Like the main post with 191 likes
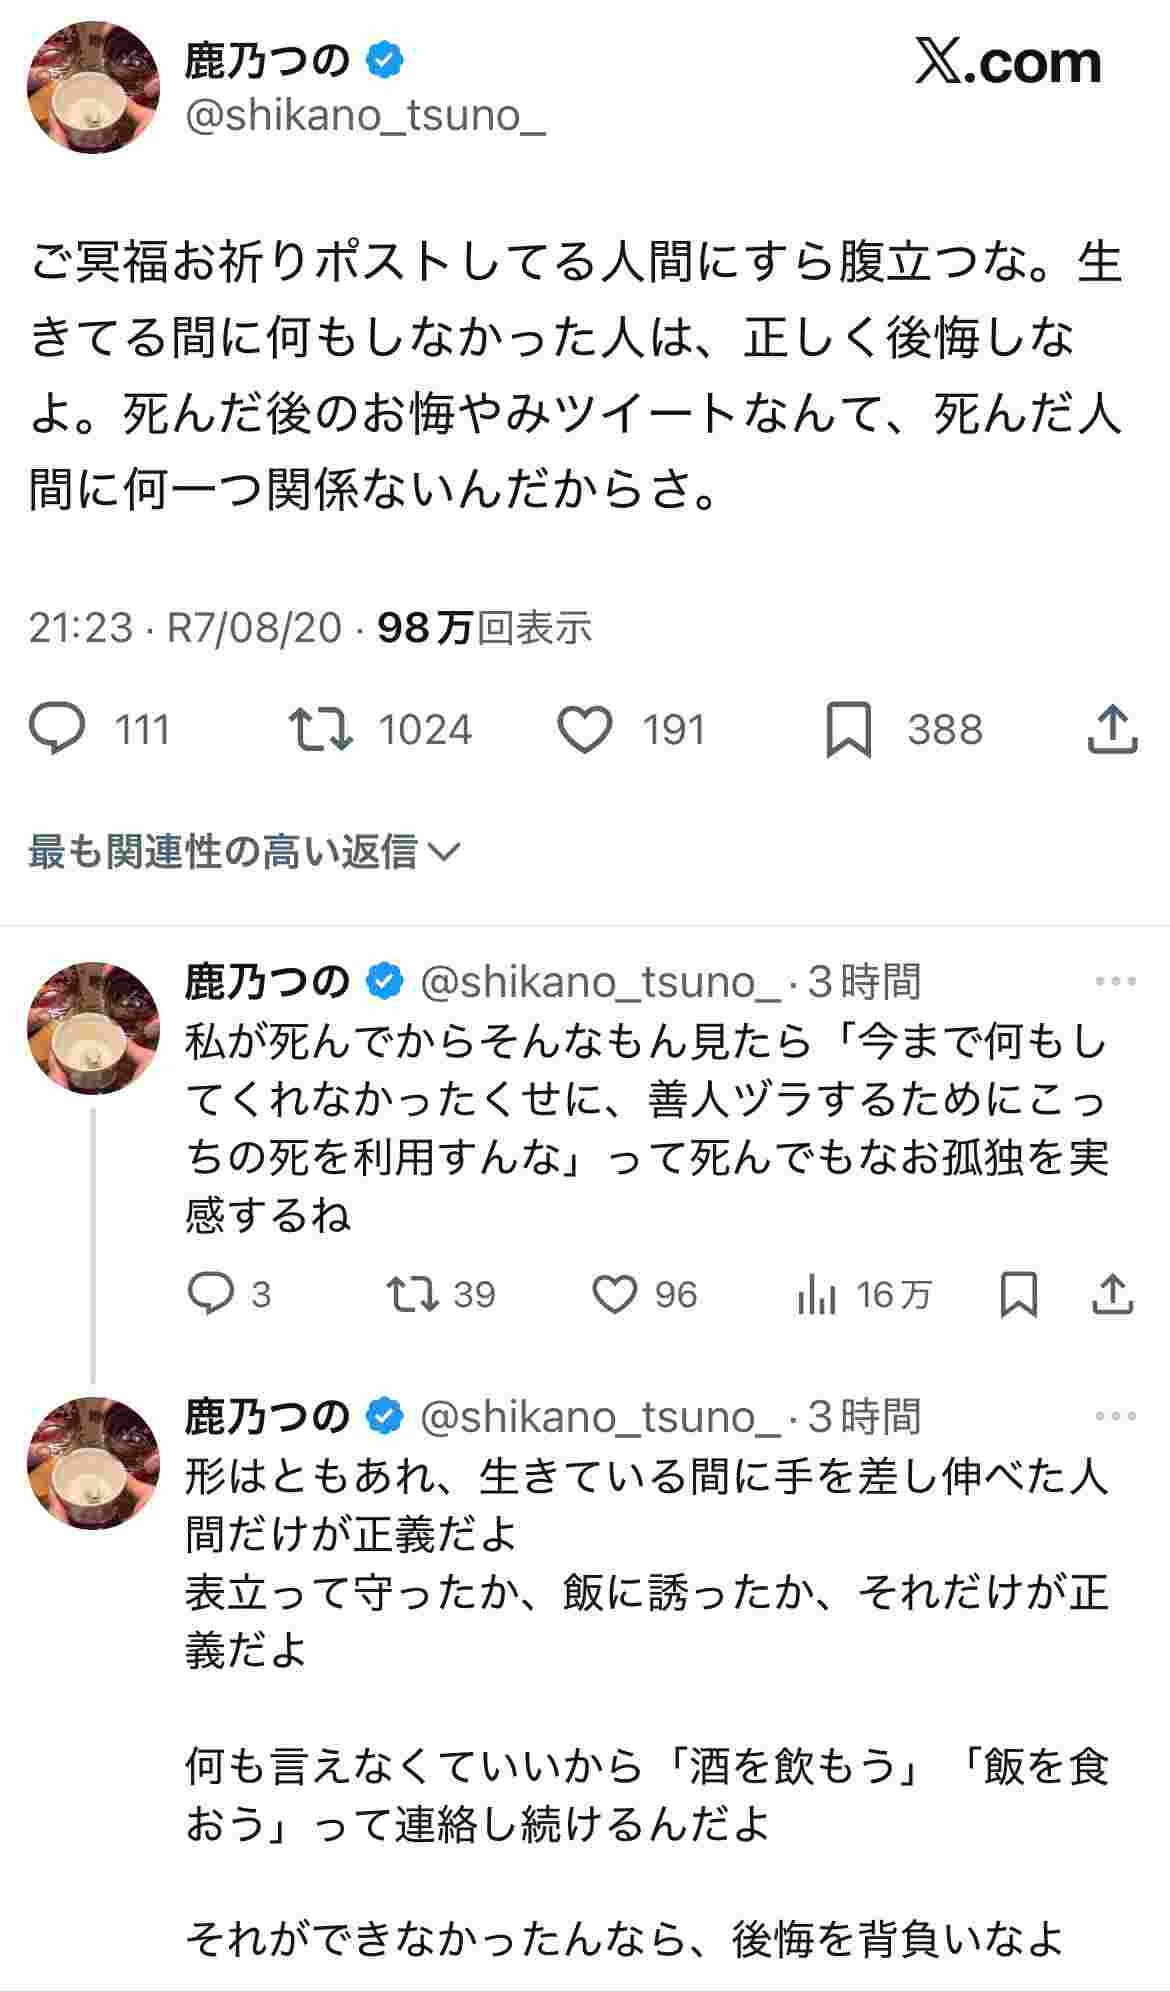The width and height of the screenshot is (1170, 1992). 584,729
